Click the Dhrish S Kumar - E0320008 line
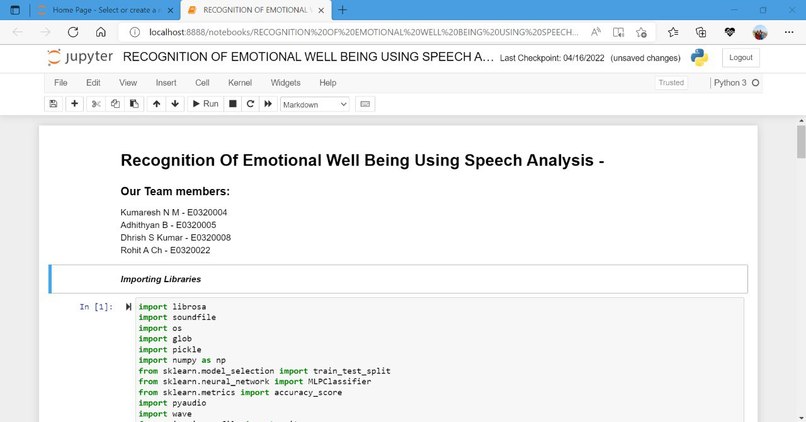This screenshot has width=806, height=422. [175, 237]
